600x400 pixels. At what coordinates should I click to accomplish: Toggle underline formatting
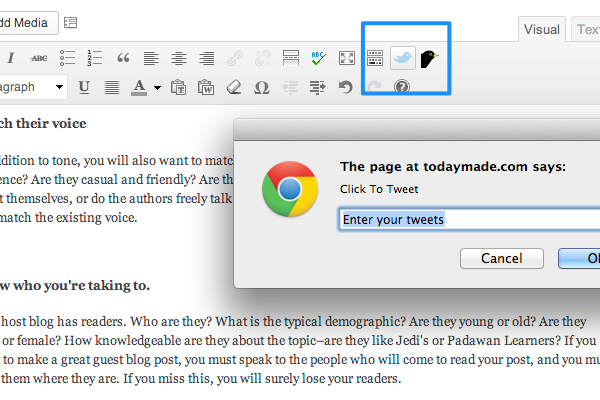coord(84,87)
